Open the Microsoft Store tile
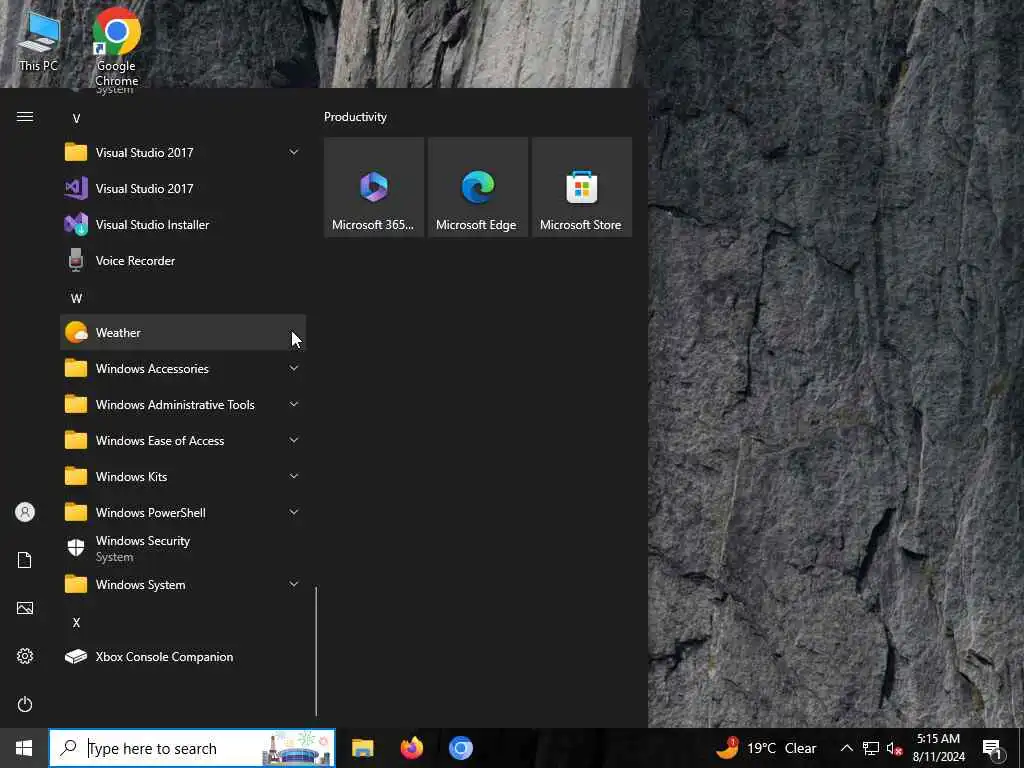1024x768 pixels. coord(581,187)
